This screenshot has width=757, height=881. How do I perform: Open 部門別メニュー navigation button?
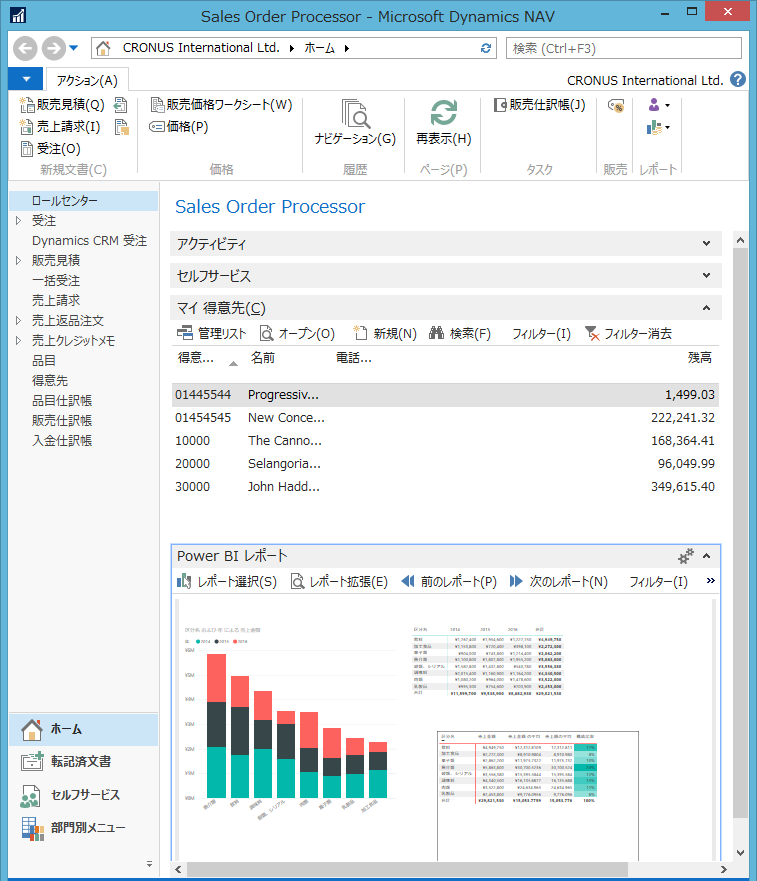point(83,828)
